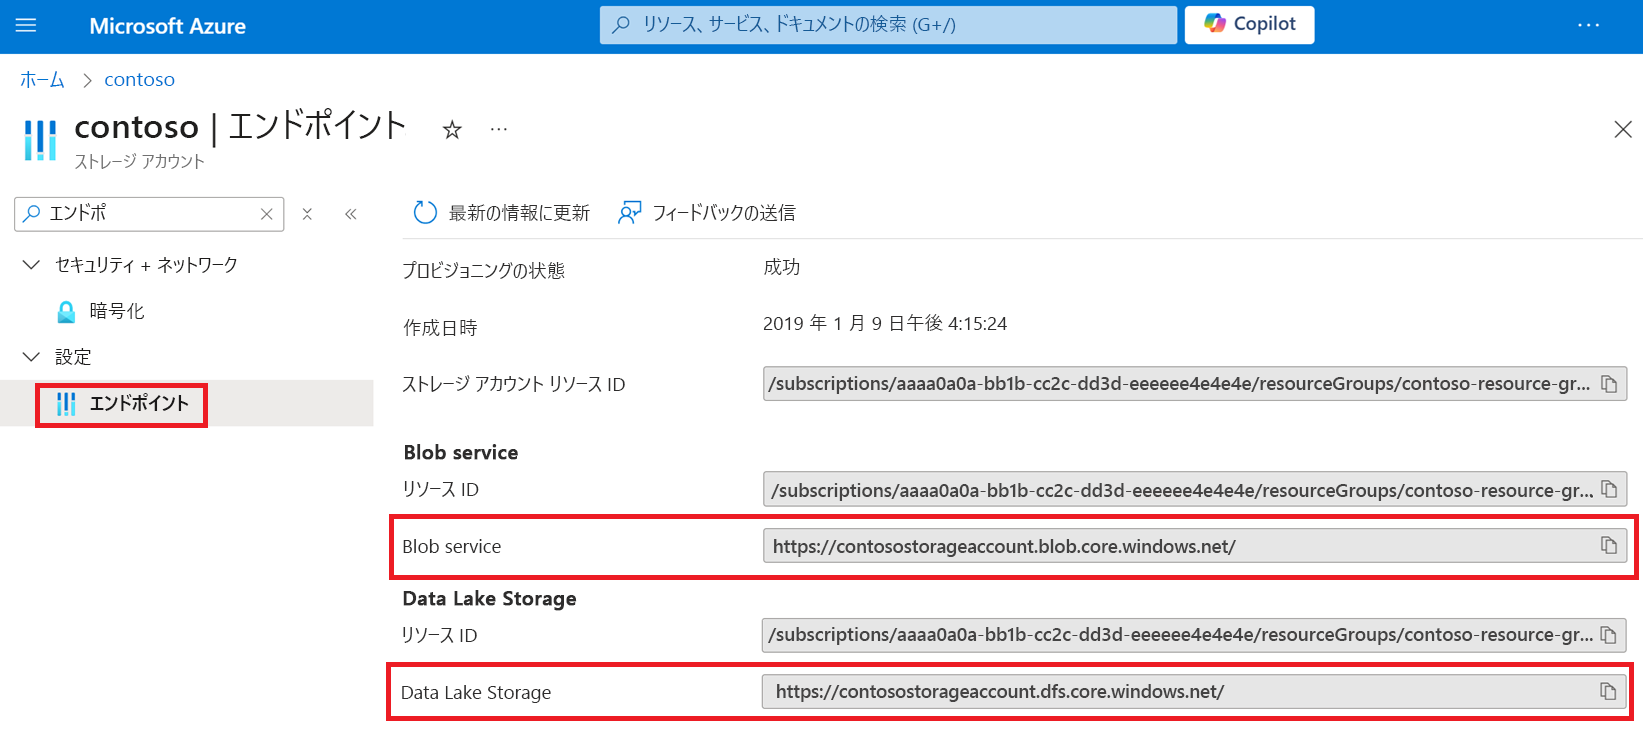The image size is (1643, 750).
Task: Open Copilot from the top bar
Action: (x=1248, y=24)
